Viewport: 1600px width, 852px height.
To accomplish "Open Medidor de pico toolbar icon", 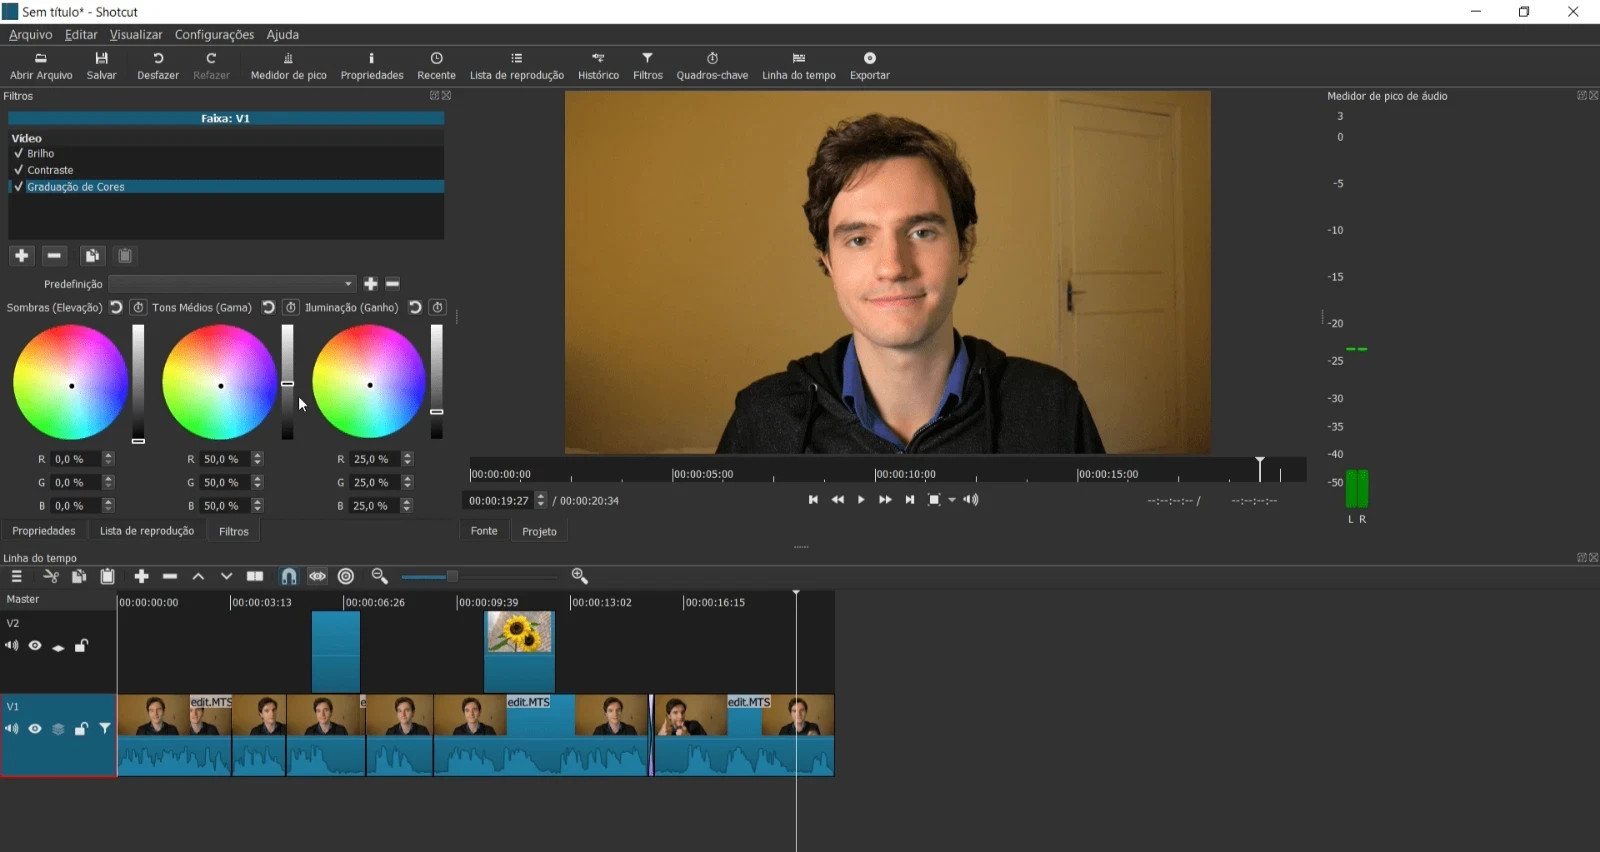I will point(288,66).
